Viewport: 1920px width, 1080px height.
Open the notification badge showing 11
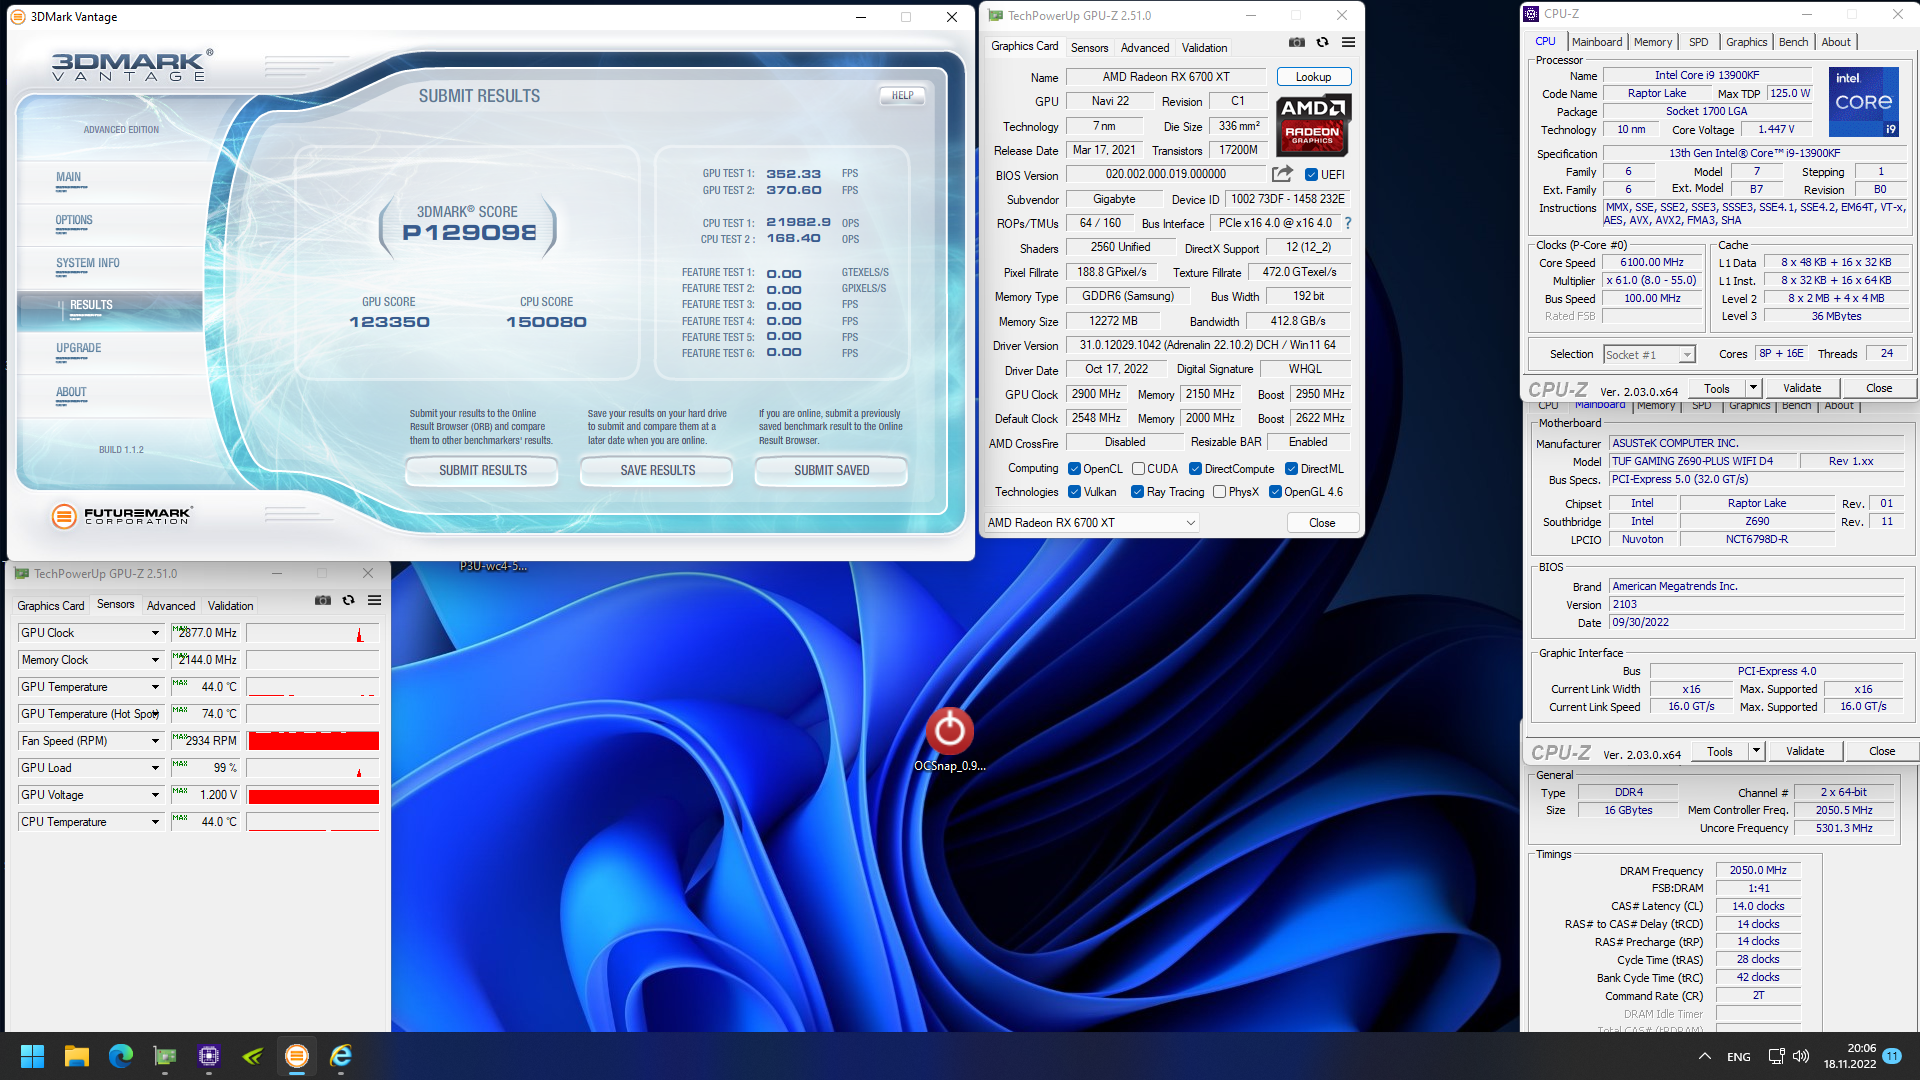pyautogui.click(x=1892, y=1056)
